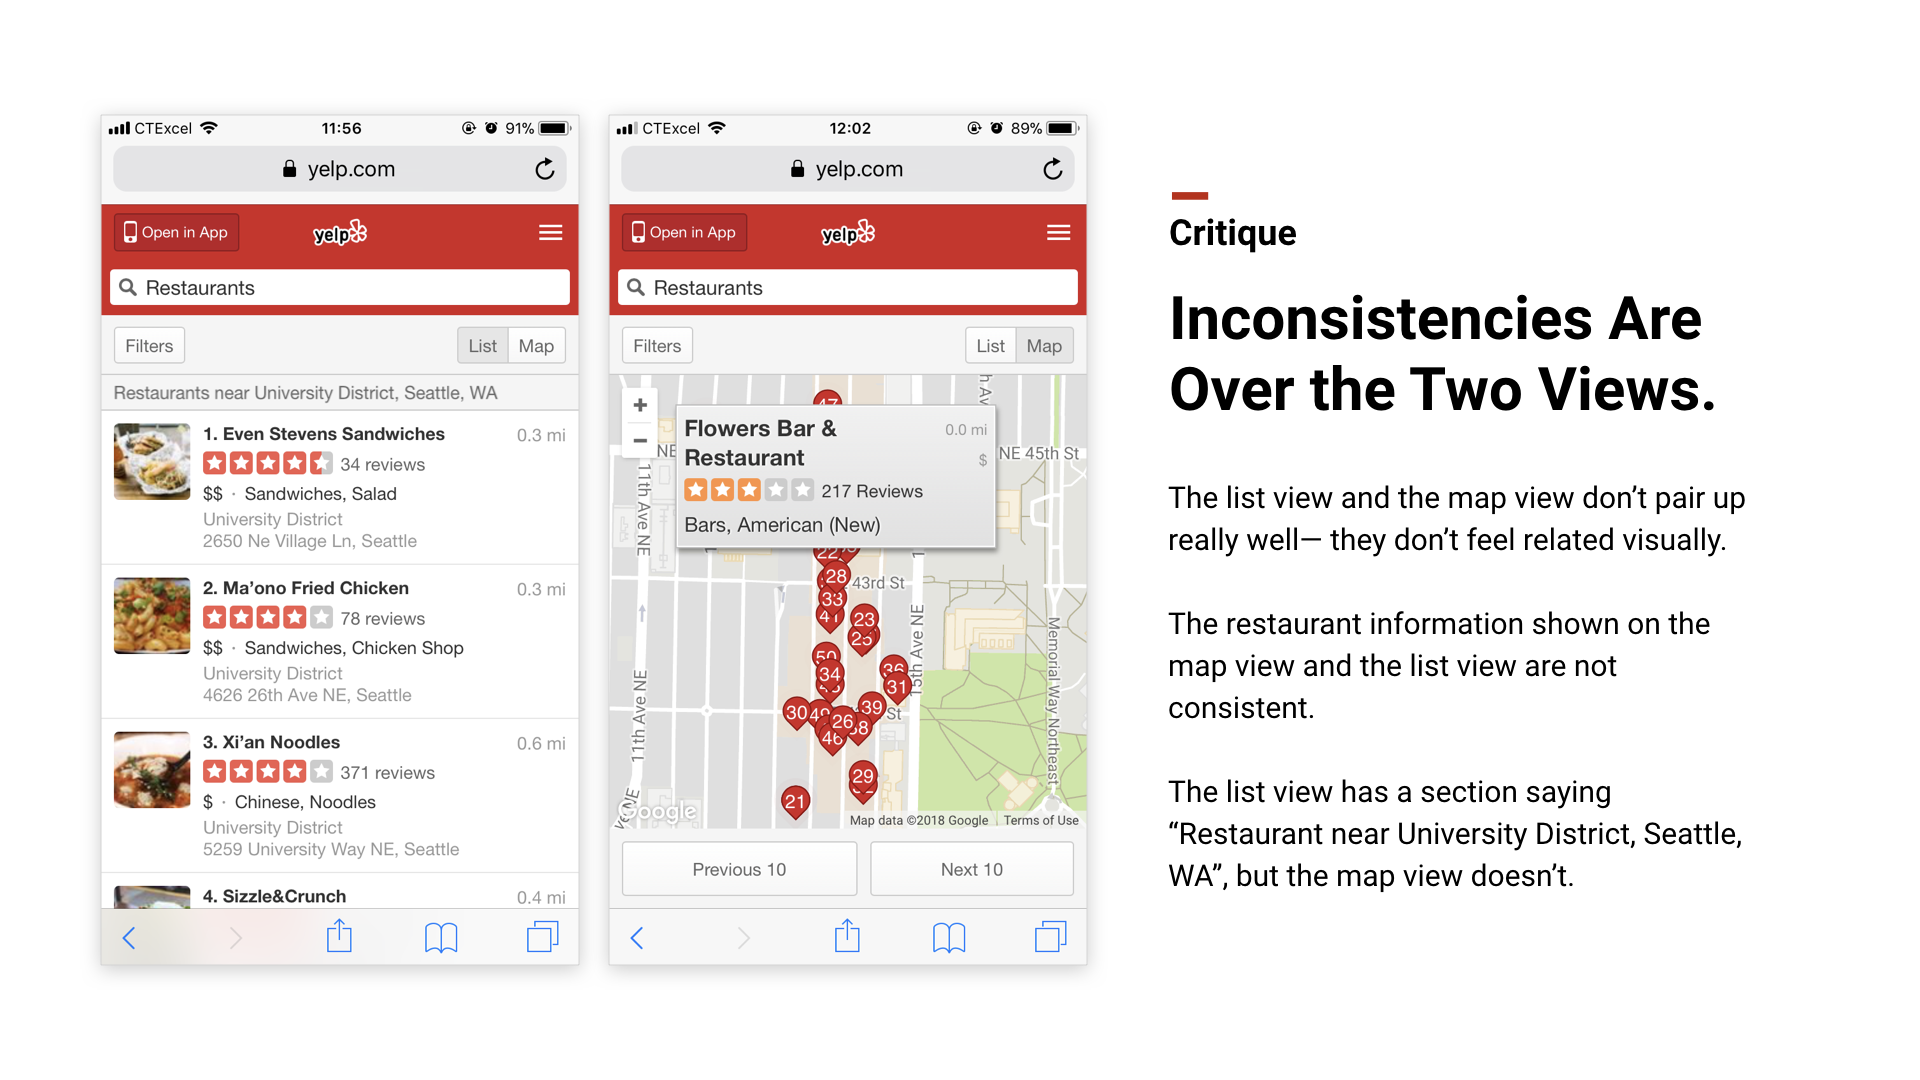The height and width of the screenshot is (1080, 1920).
Task: Tap the hamburger menu icon (right screen)
Action: coord(1058,232)
